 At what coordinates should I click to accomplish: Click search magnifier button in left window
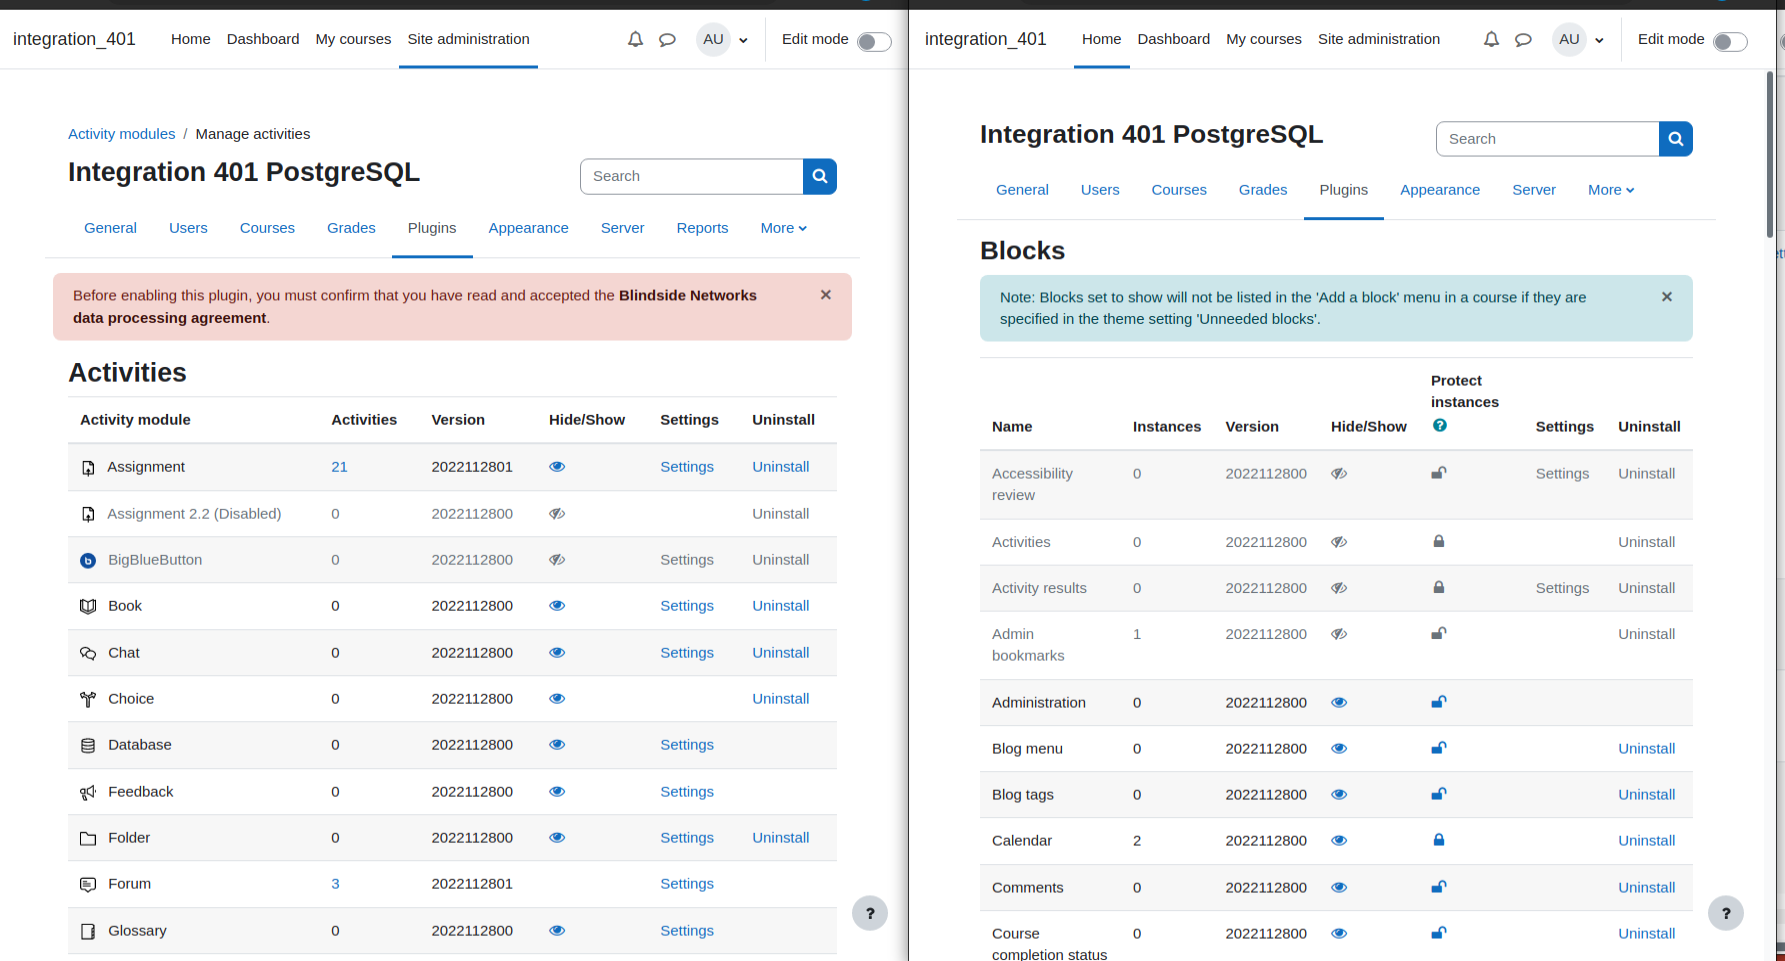(x=820, y=176)
